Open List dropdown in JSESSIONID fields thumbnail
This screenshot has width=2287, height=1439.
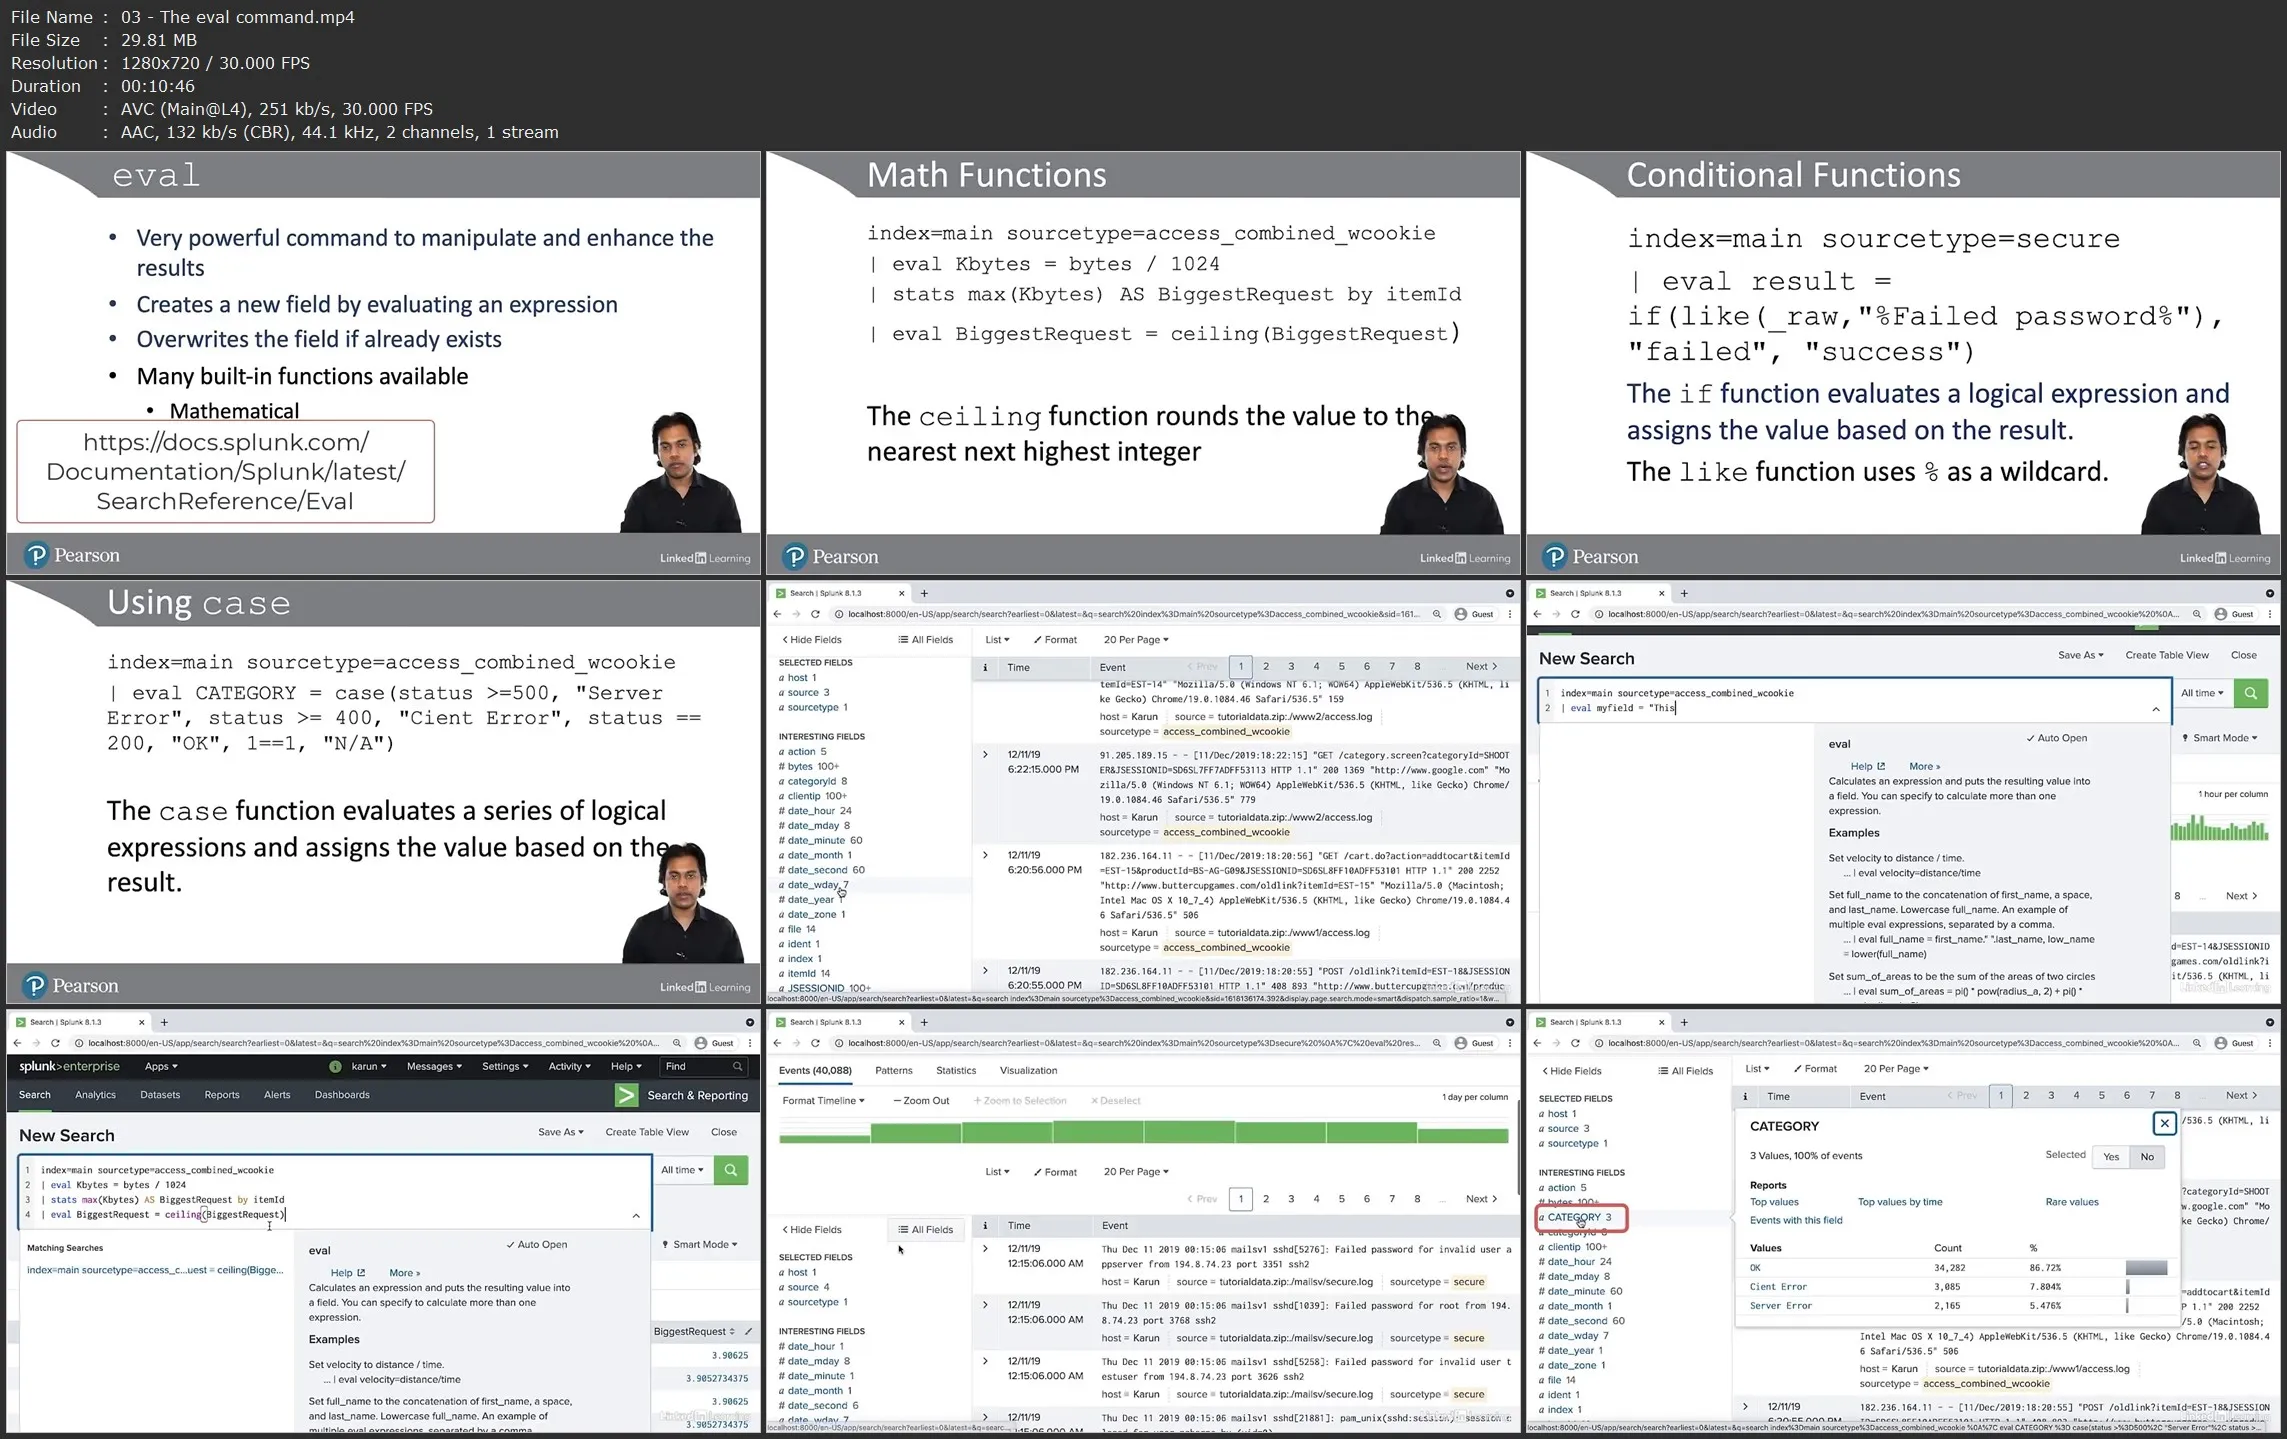(997, 640)
